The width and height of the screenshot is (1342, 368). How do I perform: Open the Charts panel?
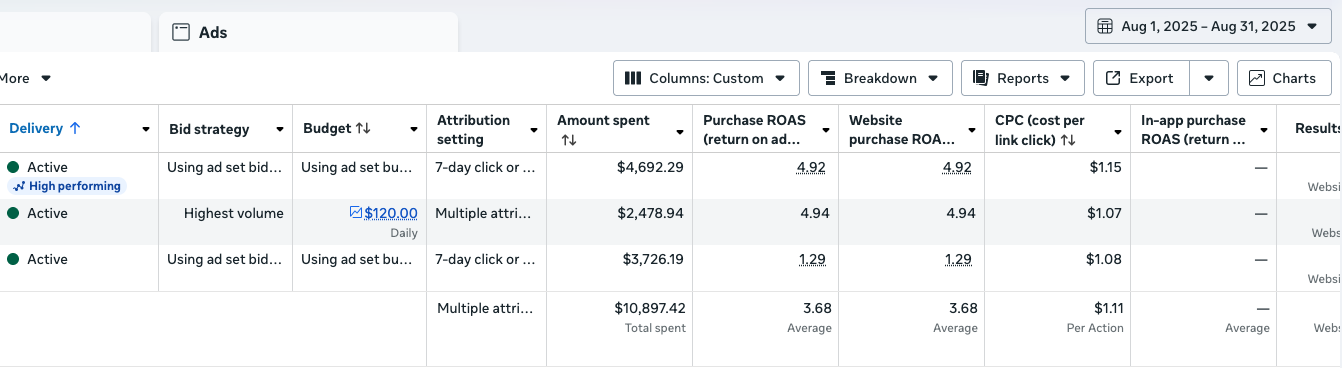(x=1283, y=78)
